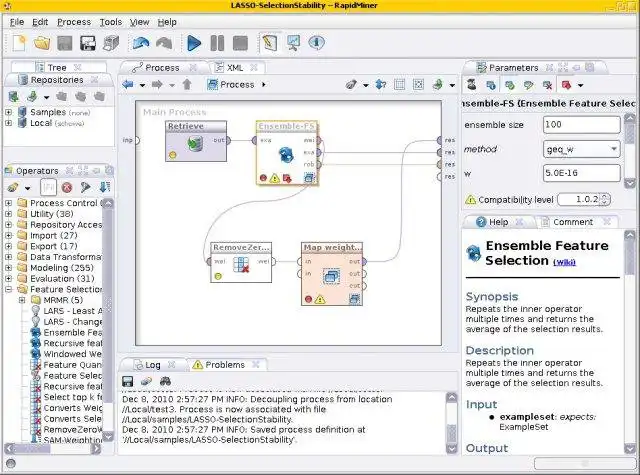This screenshot has width=640, height=475.
Task: Open dropdown arrow beside export process icon
Action: [x=452, y=85]
